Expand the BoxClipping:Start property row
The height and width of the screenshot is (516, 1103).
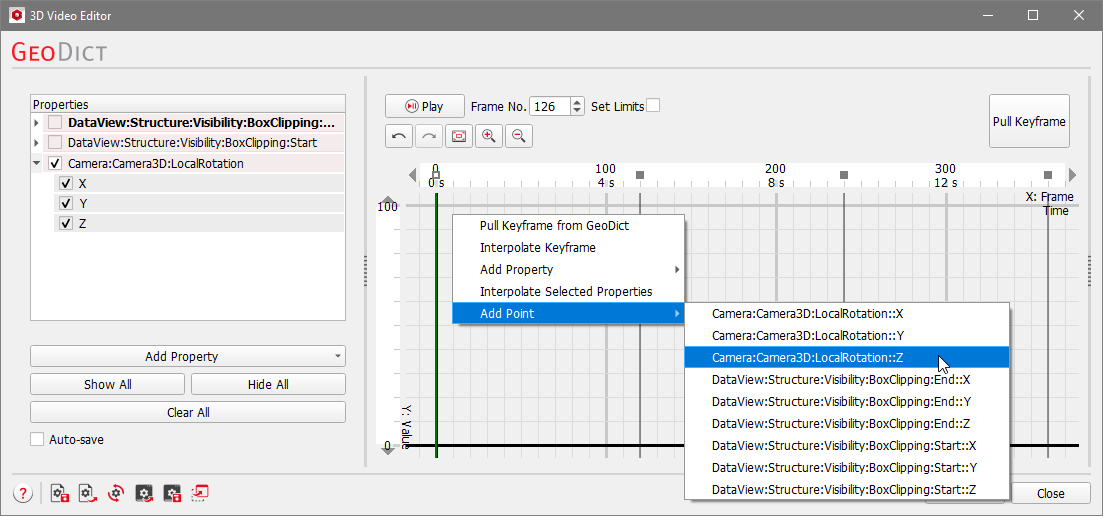tap(37, 143)
